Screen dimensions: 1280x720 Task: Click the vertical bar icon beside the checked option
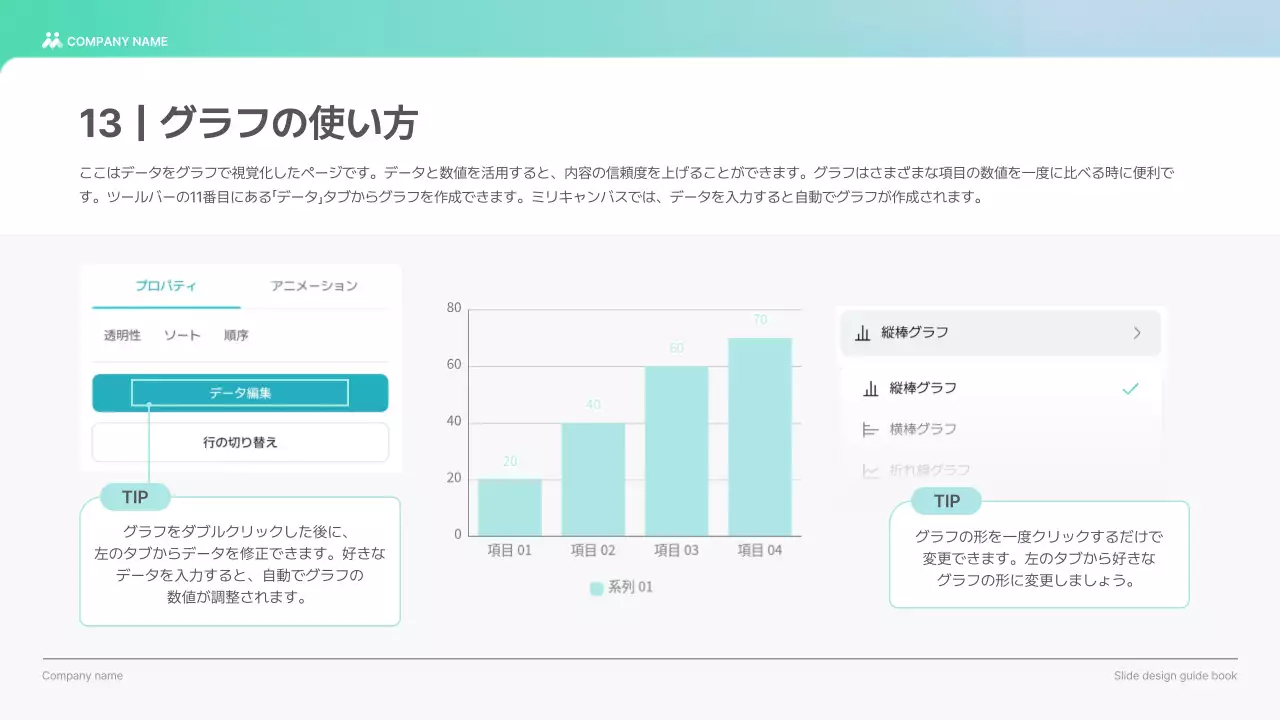click(871, 388)
